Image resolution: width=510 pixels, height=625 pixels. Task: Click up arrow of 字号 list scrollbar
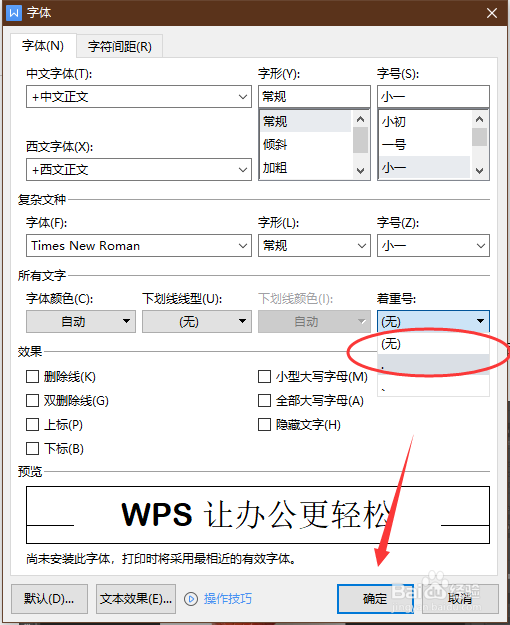[479, 119]
